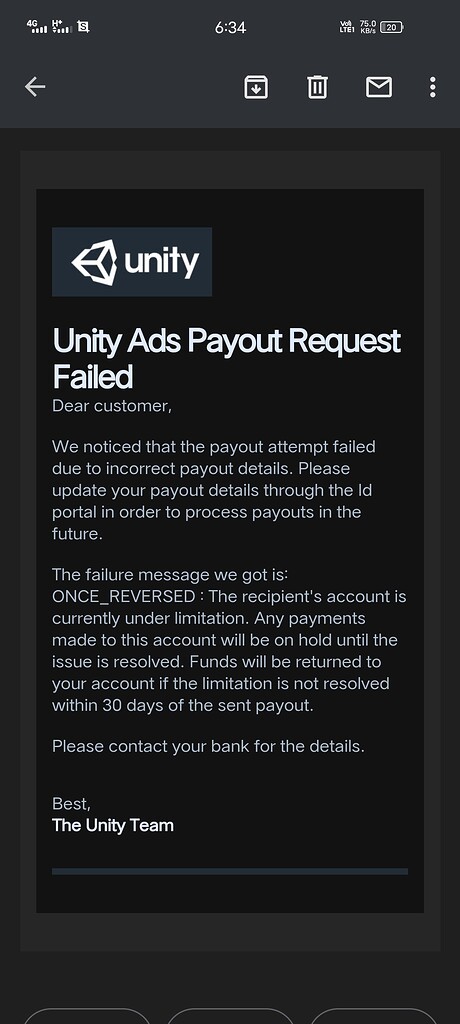
Task: Mark email as unread with the envelope icon
Action: pos(379,87)
